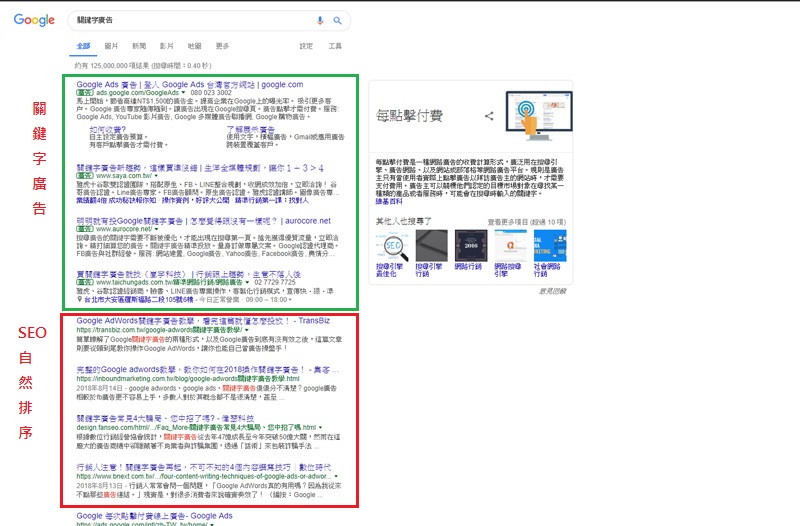The image size is (800, 526).
Task: Open the 行銷人注意 bnext result title
Action: [x=204, y=467]
